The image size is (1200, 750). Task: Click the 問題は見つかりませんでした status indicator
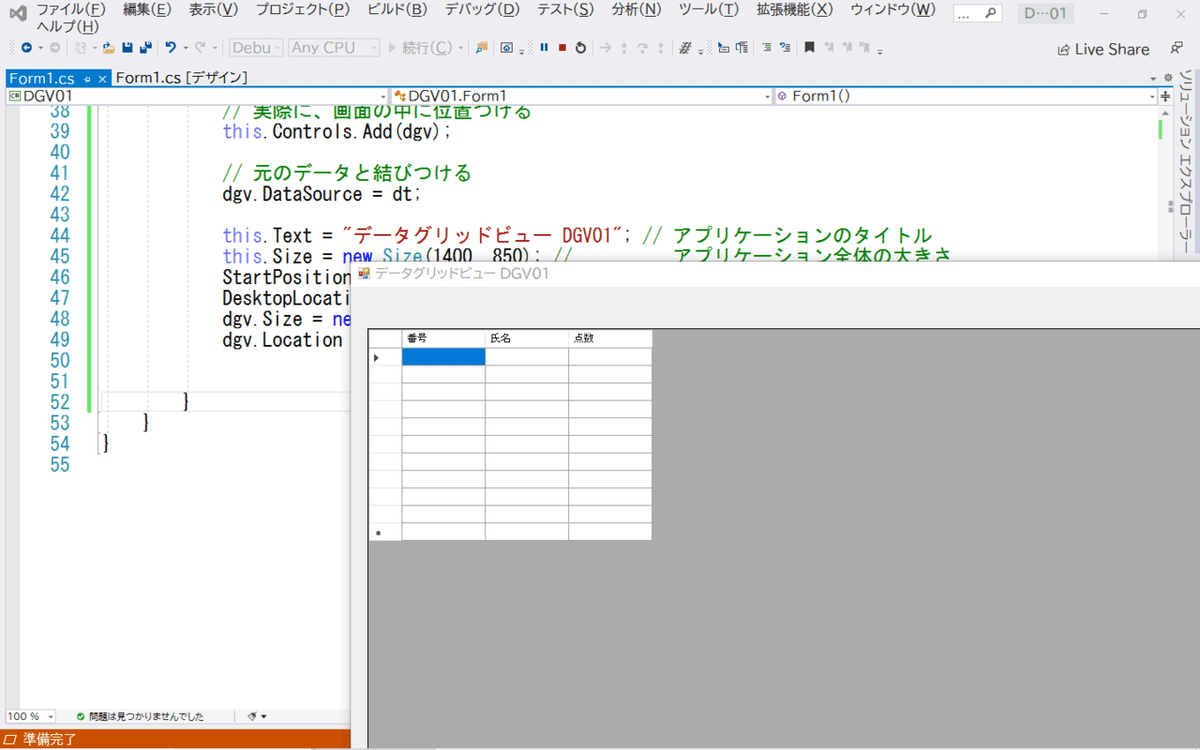[x=140, y=716]
